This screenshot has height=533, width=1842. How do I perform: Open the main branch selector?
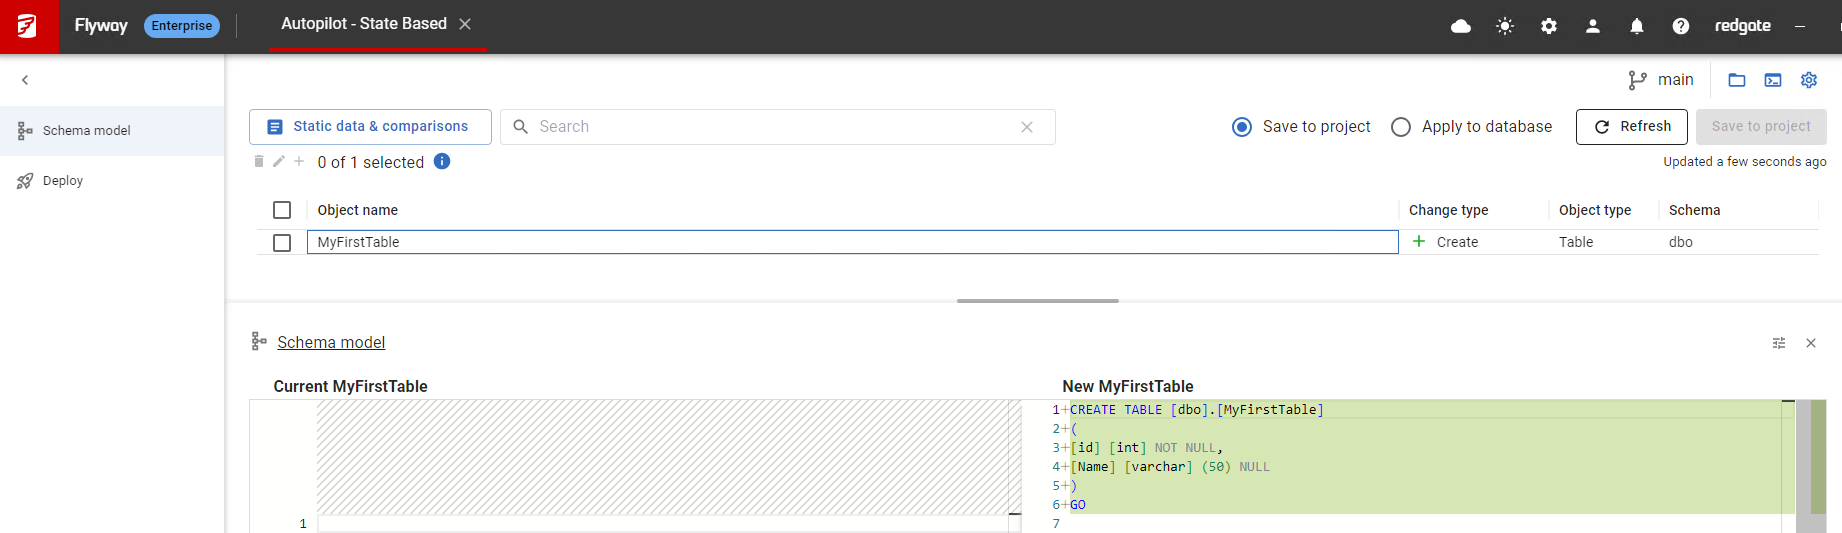pyautogui.click(x=1661, y=80)
